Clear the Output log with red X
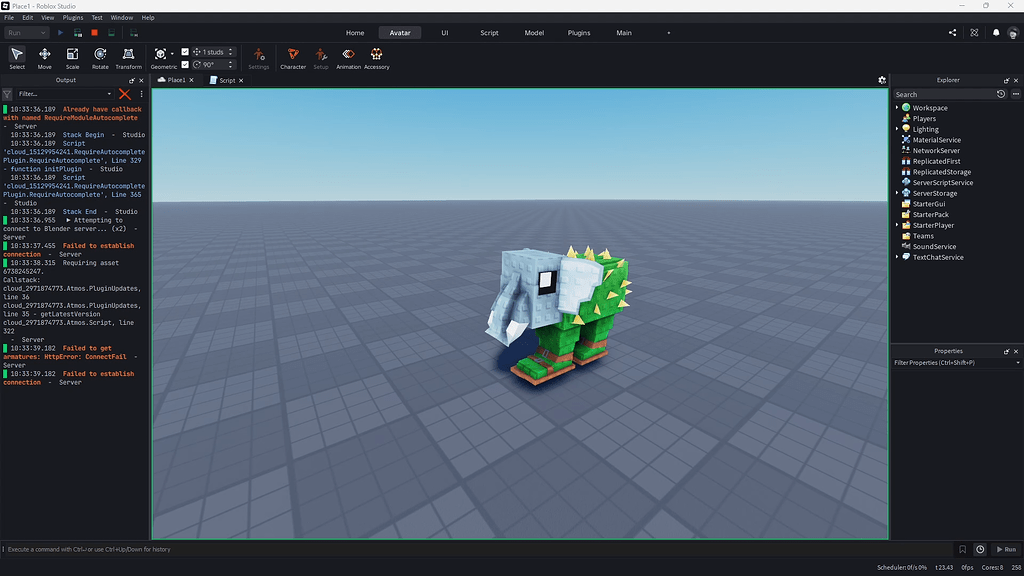Screen dimensions: 1024x576 [x=125, y=94]
